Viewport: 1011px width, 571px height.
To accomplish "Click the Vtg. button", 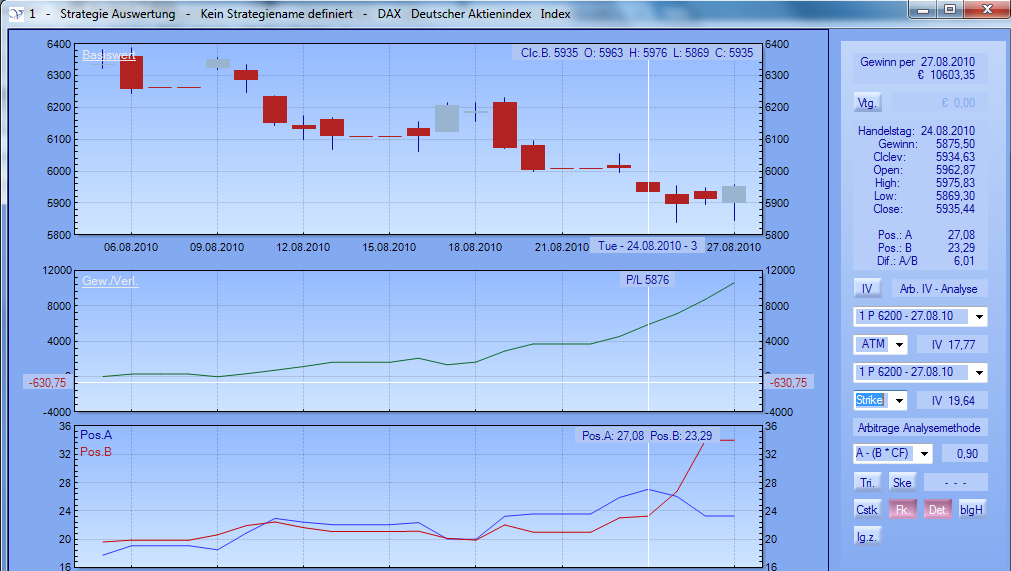I will point(867,103).
